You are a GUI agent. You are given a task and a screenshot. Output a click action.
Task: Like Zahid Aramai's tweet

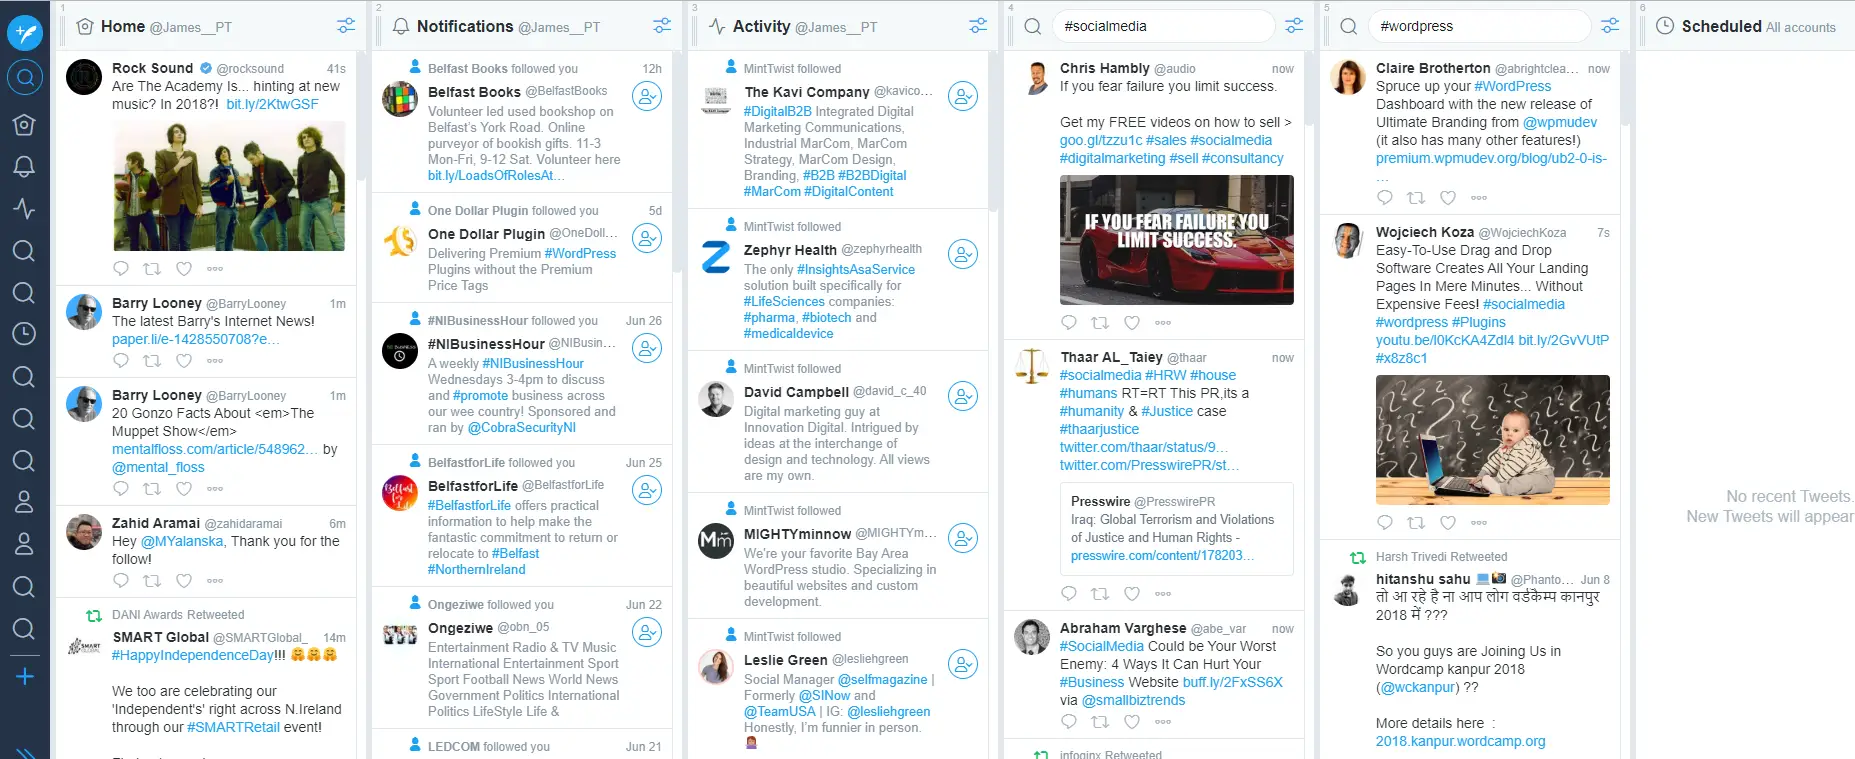pyautogui.click(x=184, y=580)
